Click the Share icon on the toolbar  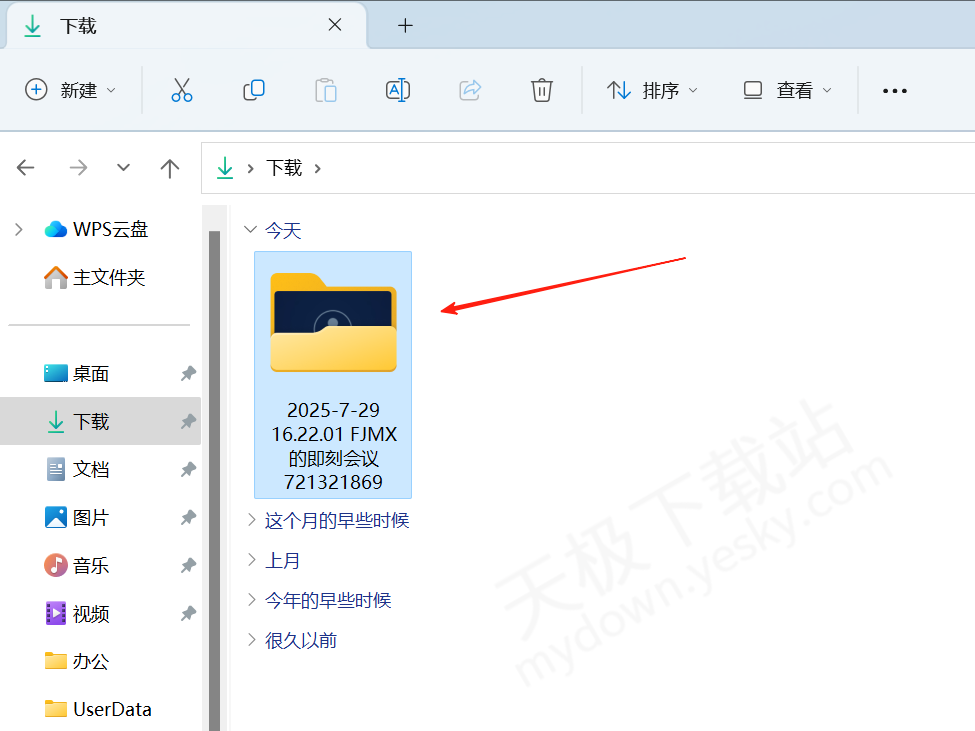click(470, 90)
